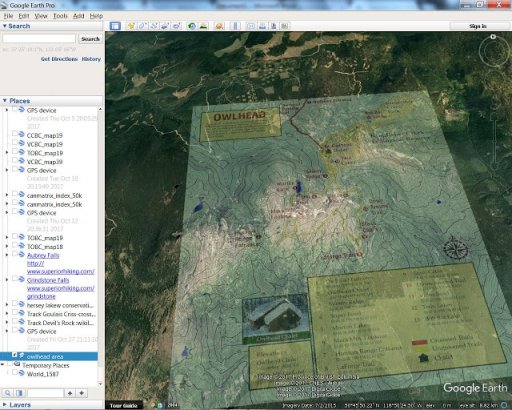Screen dimensions: 512x410
Task: Click the Save Image toolbar icon
Action: [x=273, y=26]
